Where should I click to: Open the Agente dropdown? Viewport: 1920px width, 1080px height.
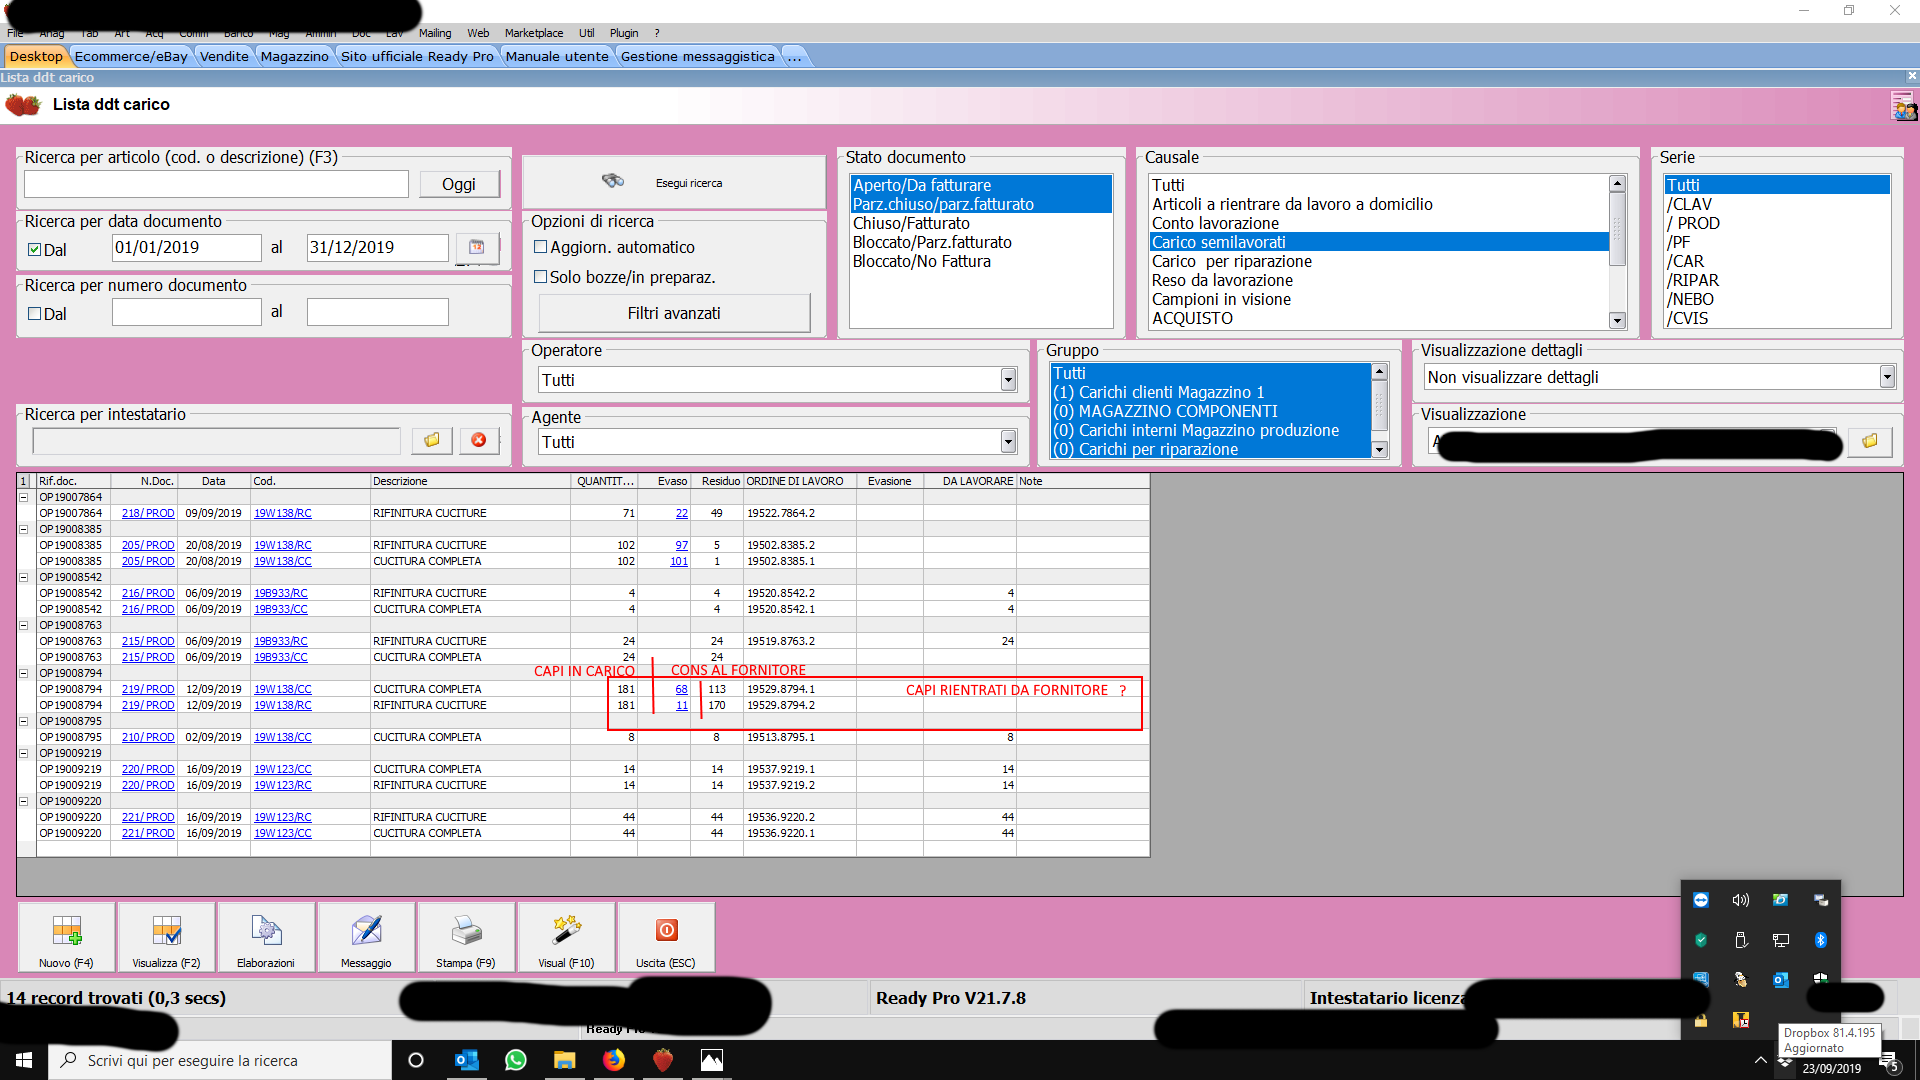pos(1008,442)
